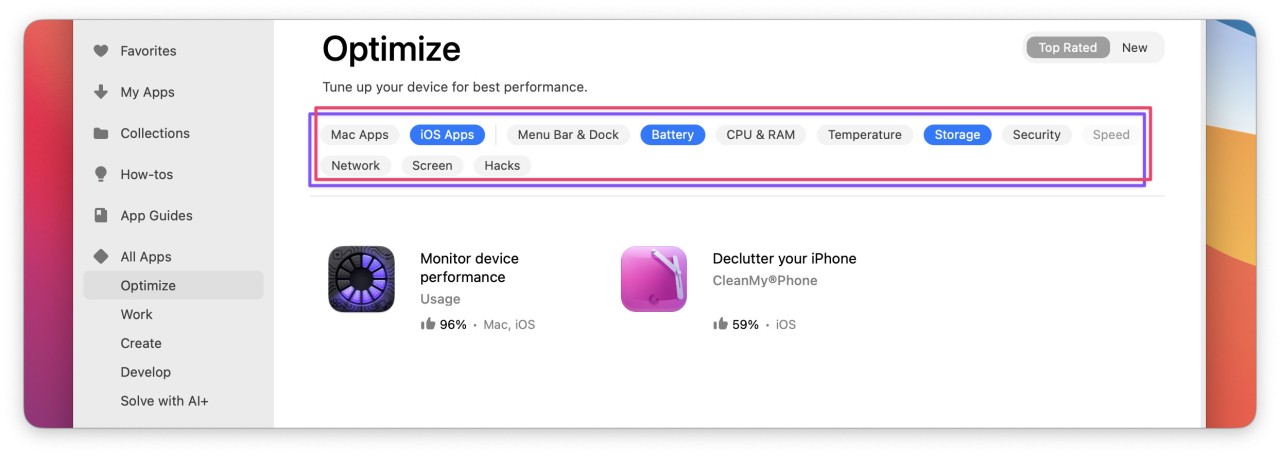1280x456 pixels.
Task: Open Solve with AI+ category
Action: [x=164, y=401]
